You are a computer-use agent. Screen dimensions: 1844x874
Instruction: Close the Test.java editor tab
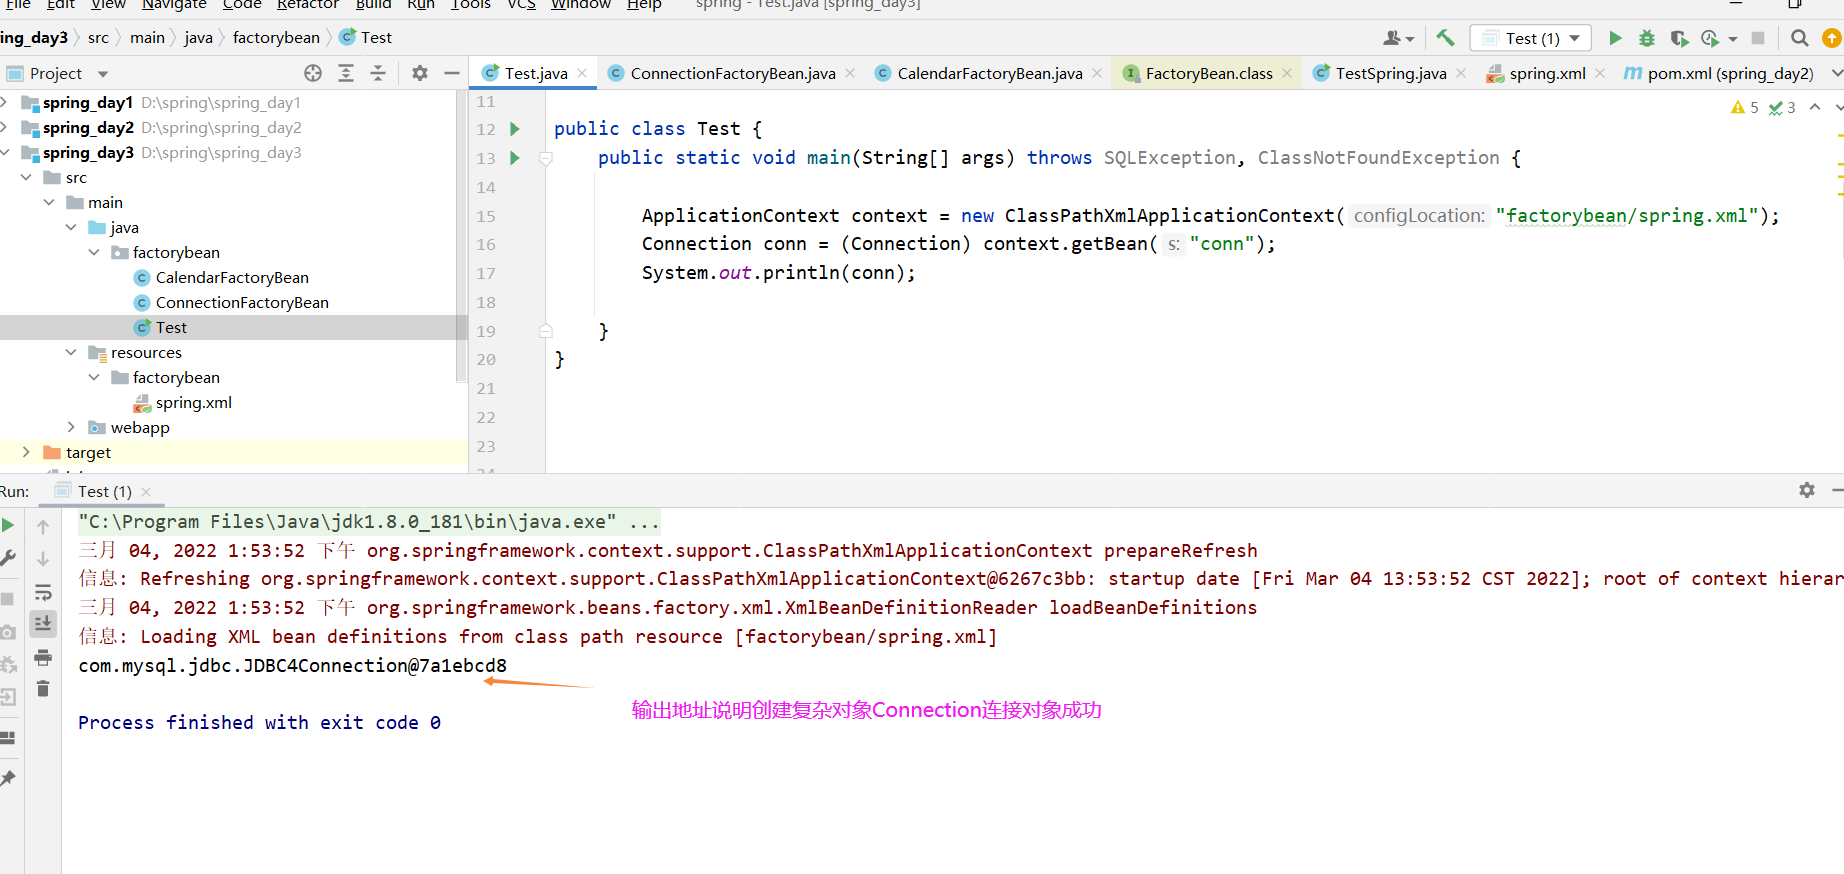pyautogui.click(x=582, y=73)
